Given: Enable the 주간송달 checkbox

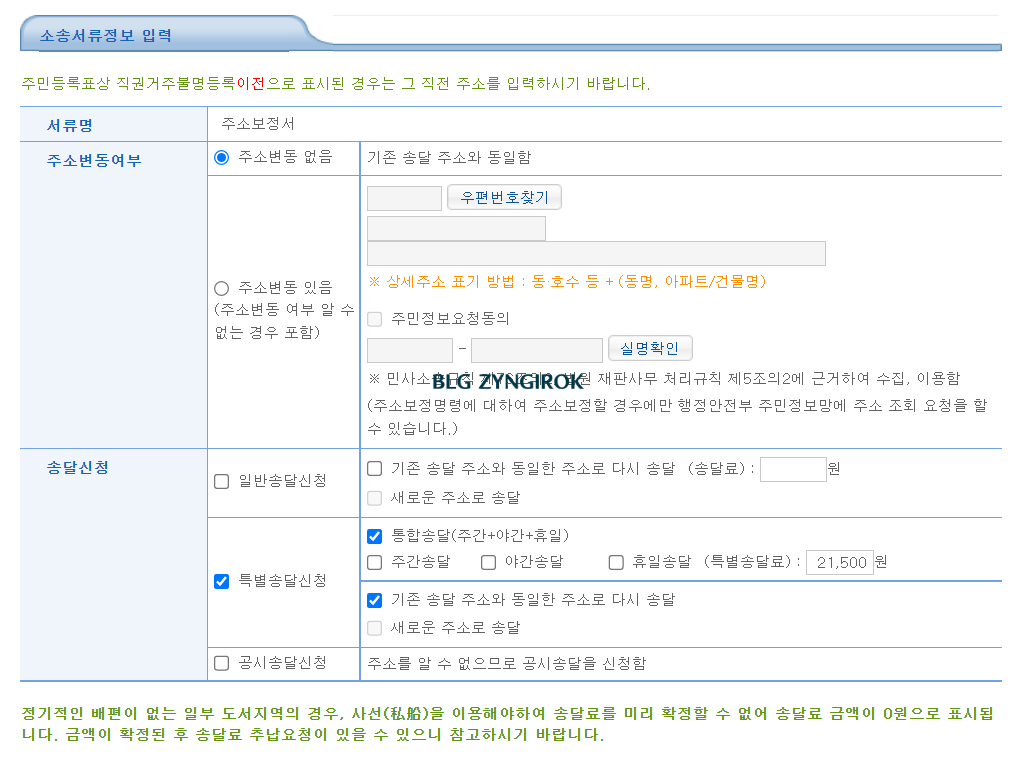Looking at the screenshot, I should click(x=375, y=562).
